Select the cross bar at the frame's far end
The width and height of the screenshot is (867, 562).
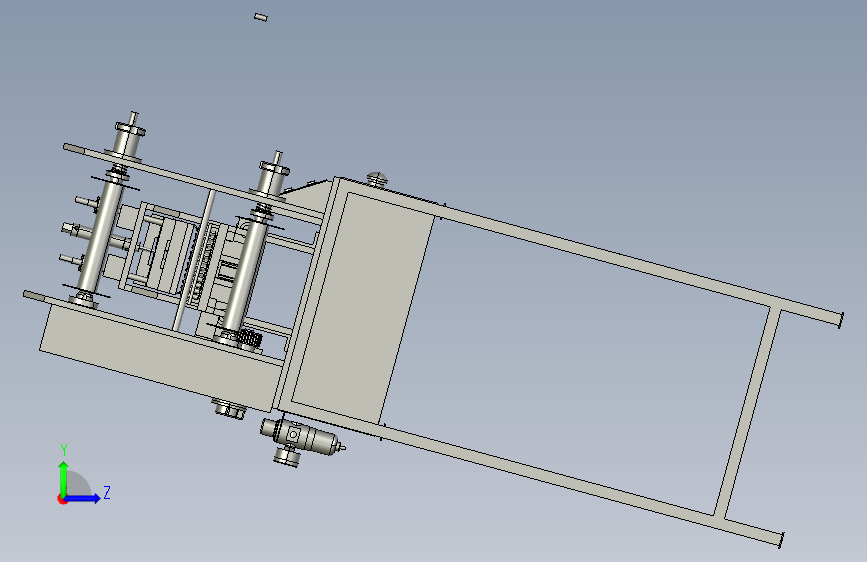[748, 414]
